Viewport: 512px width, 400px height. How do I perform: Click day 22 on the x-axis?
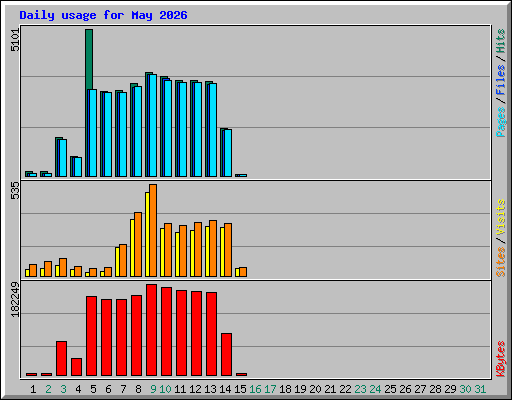(x=345, y=389)
